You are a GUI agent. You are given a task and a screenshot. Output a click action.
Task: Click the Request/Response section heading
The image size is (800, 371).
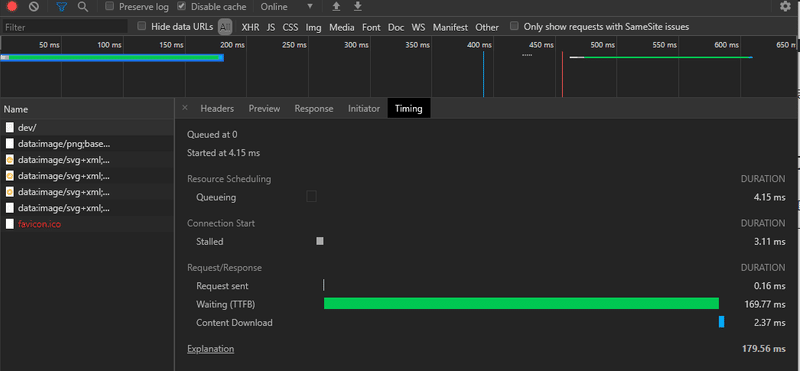coord(224,267)
